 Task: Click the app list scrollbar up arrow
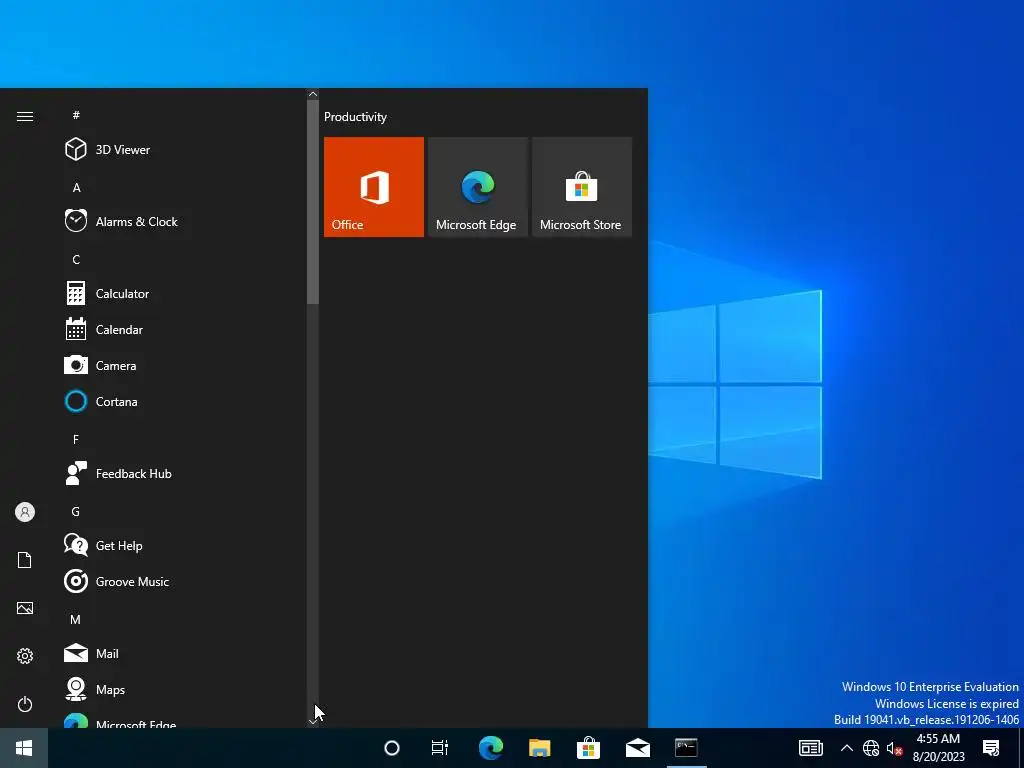[313, 94]
